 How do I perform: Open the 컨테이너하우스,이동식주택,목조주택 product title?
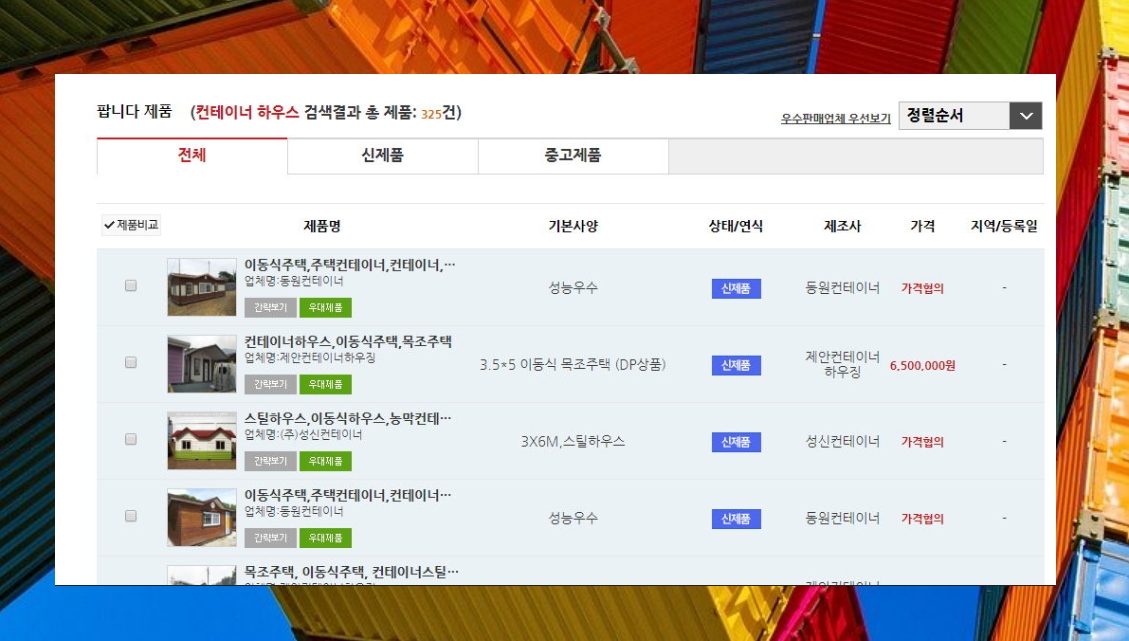click(348, 341)
